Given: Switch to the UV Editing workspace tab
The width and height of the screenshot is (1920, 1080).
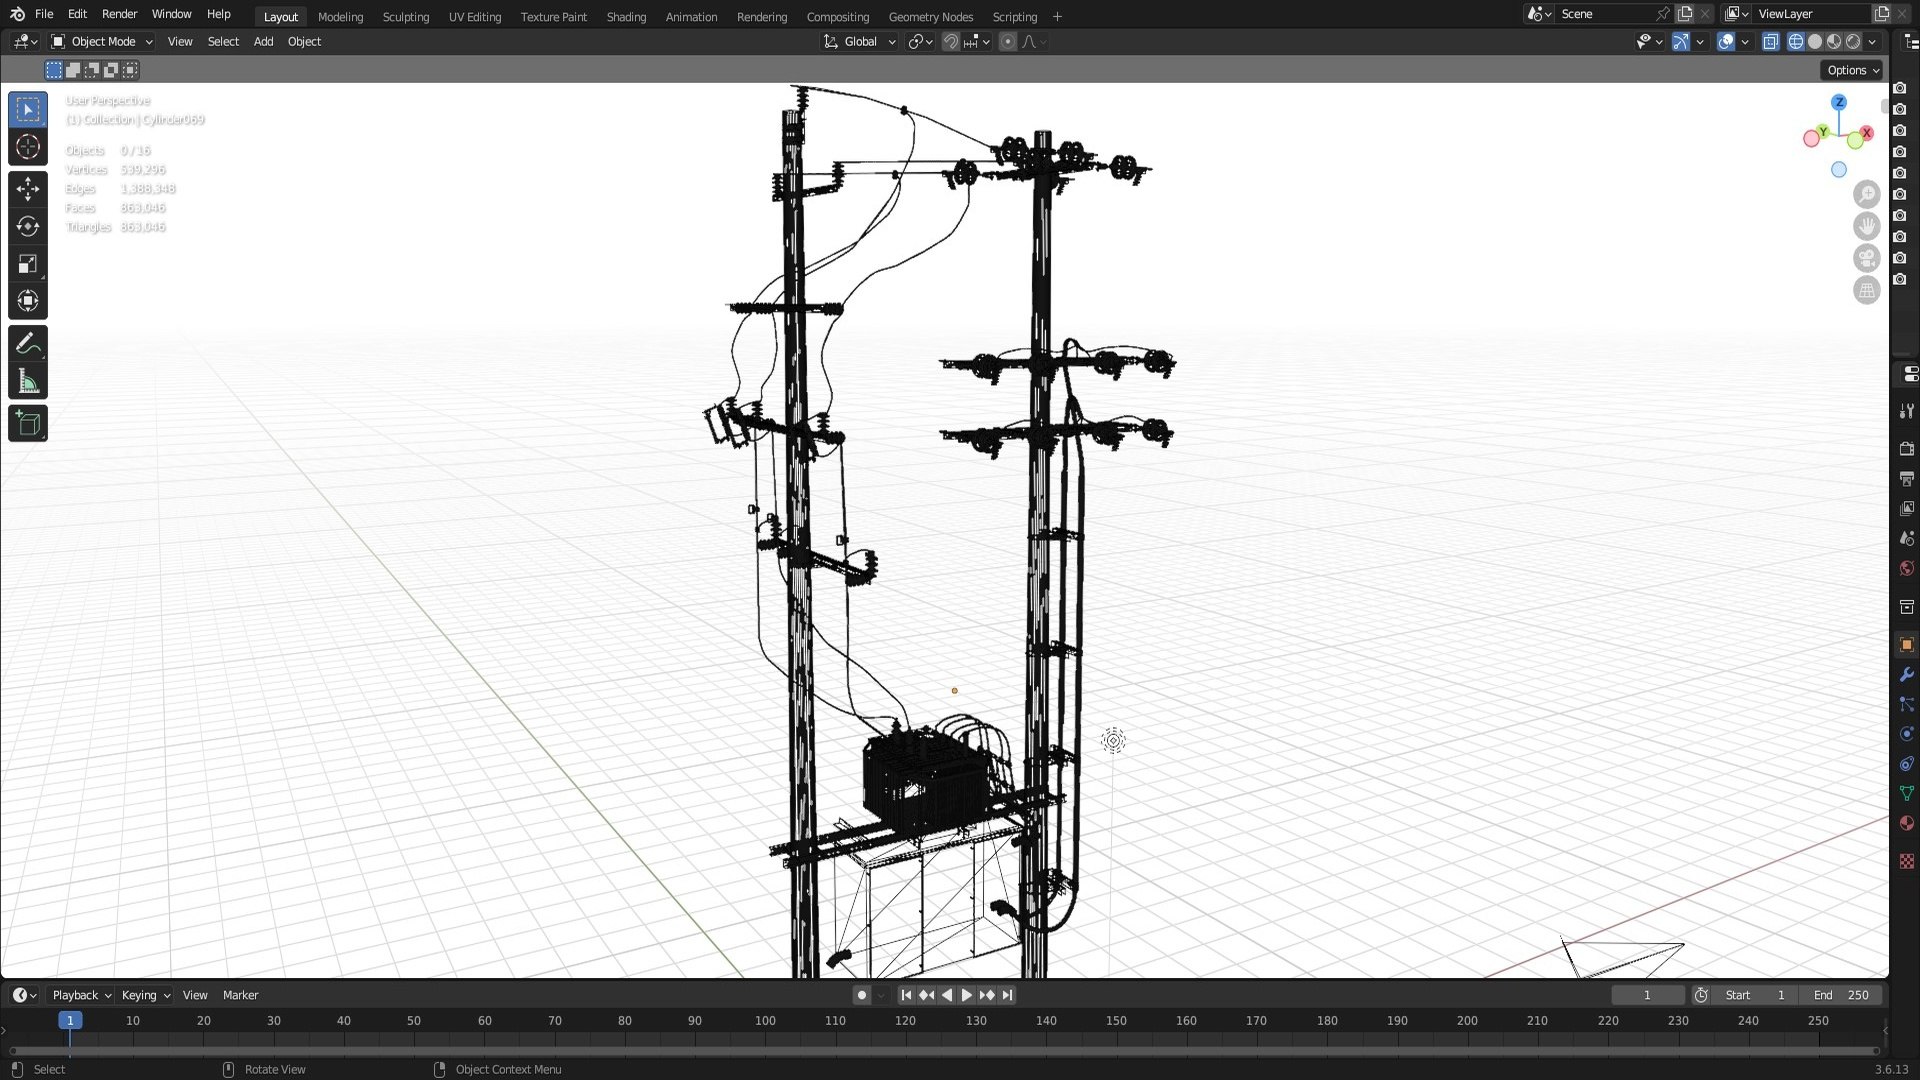Looking at the screenshot, I should (x=475, y=17).
